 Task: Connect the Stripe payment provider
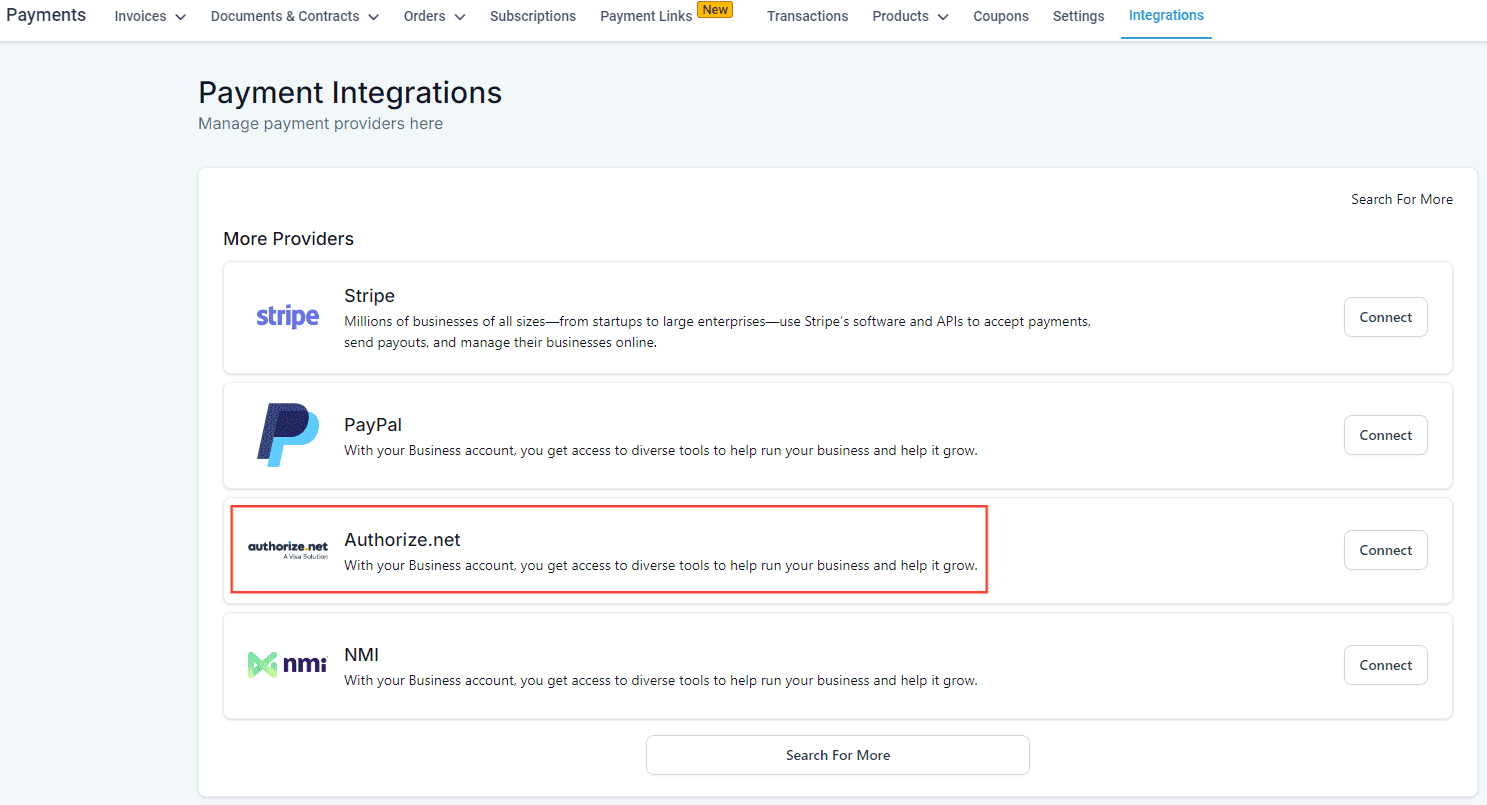(x=1385, y=317)
